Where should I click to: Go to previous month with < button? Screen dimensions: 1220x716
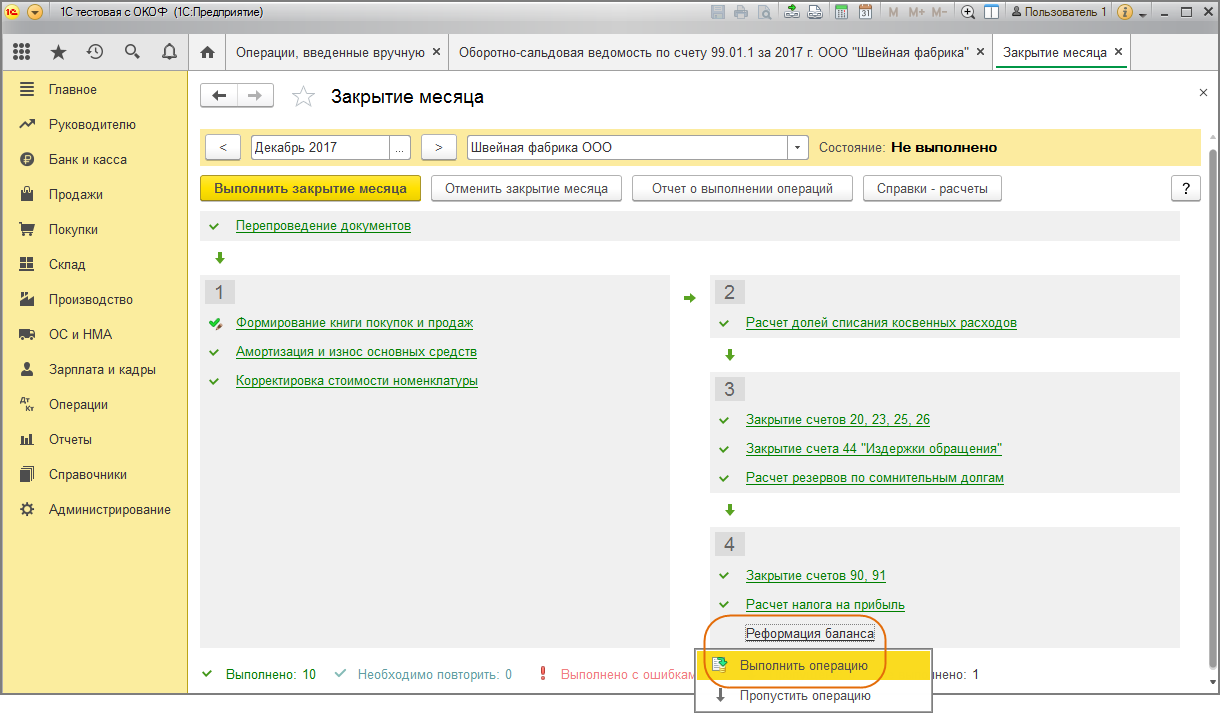223,147
